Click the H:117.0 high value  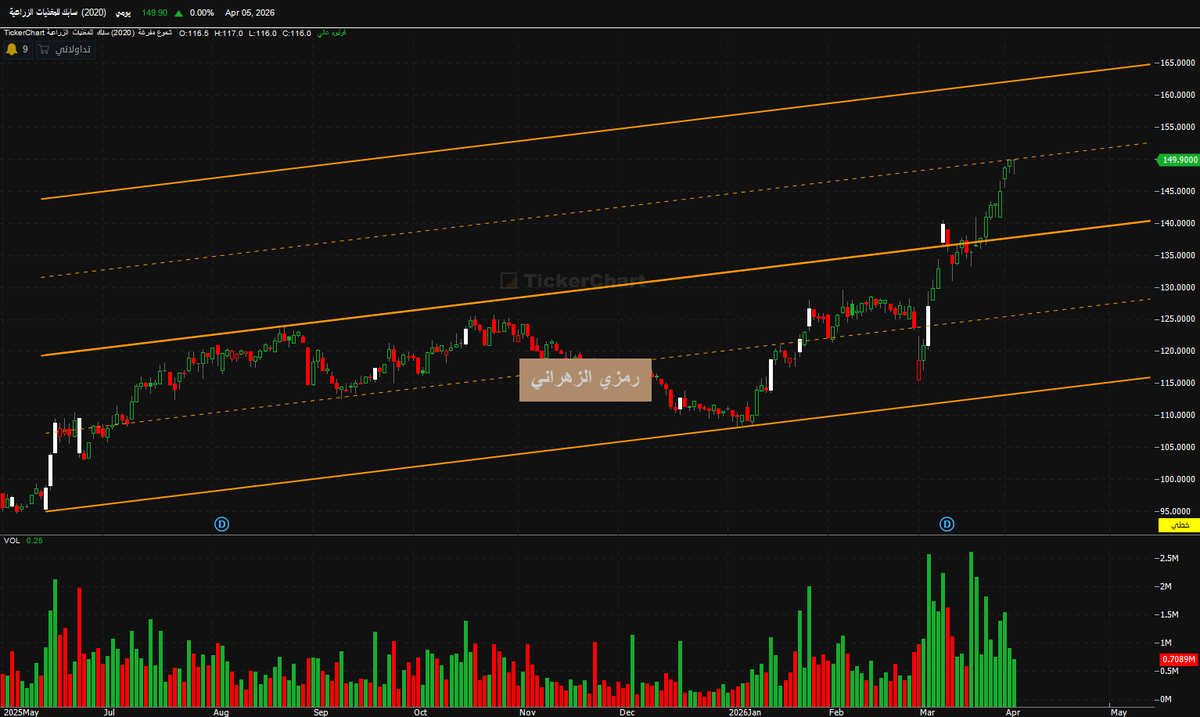click(x=228, y=33)
